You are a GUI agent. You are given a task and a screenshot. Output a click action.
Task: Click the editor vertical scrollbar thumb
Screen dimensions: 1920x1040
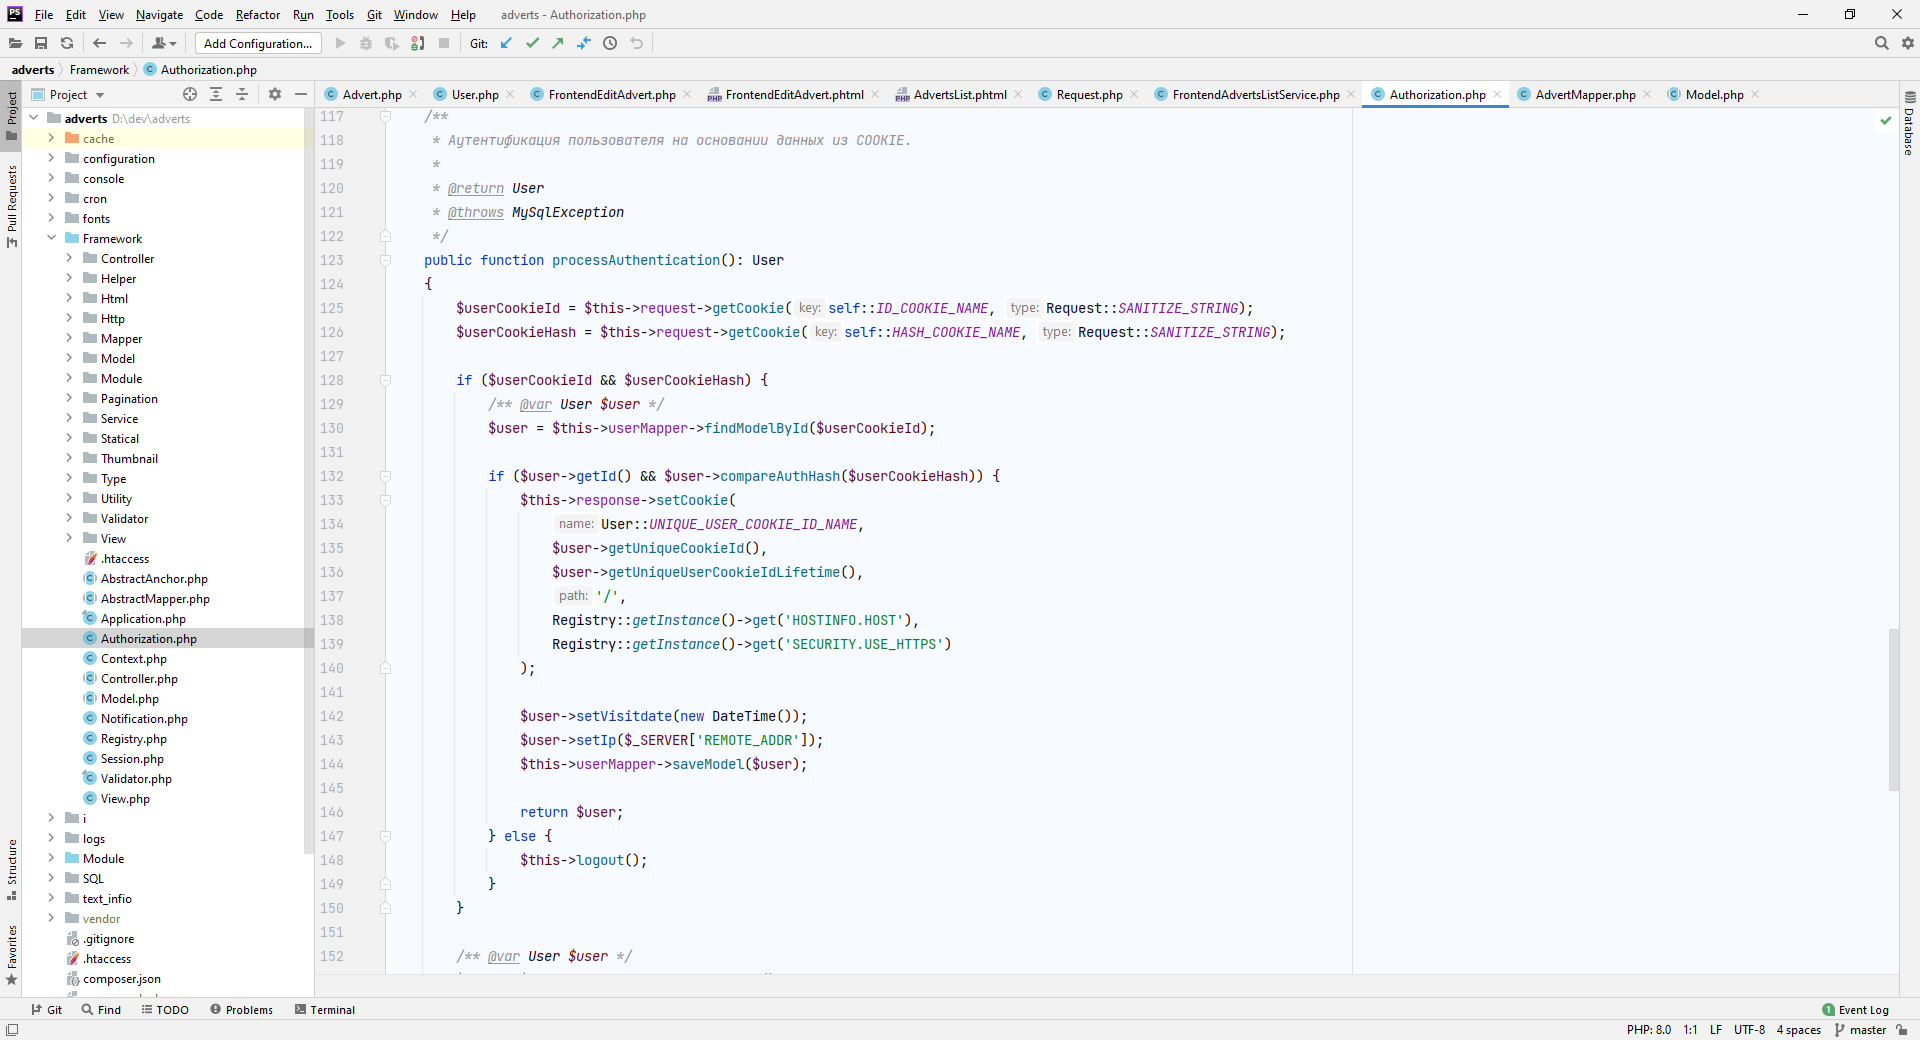tap(1893, 710)
